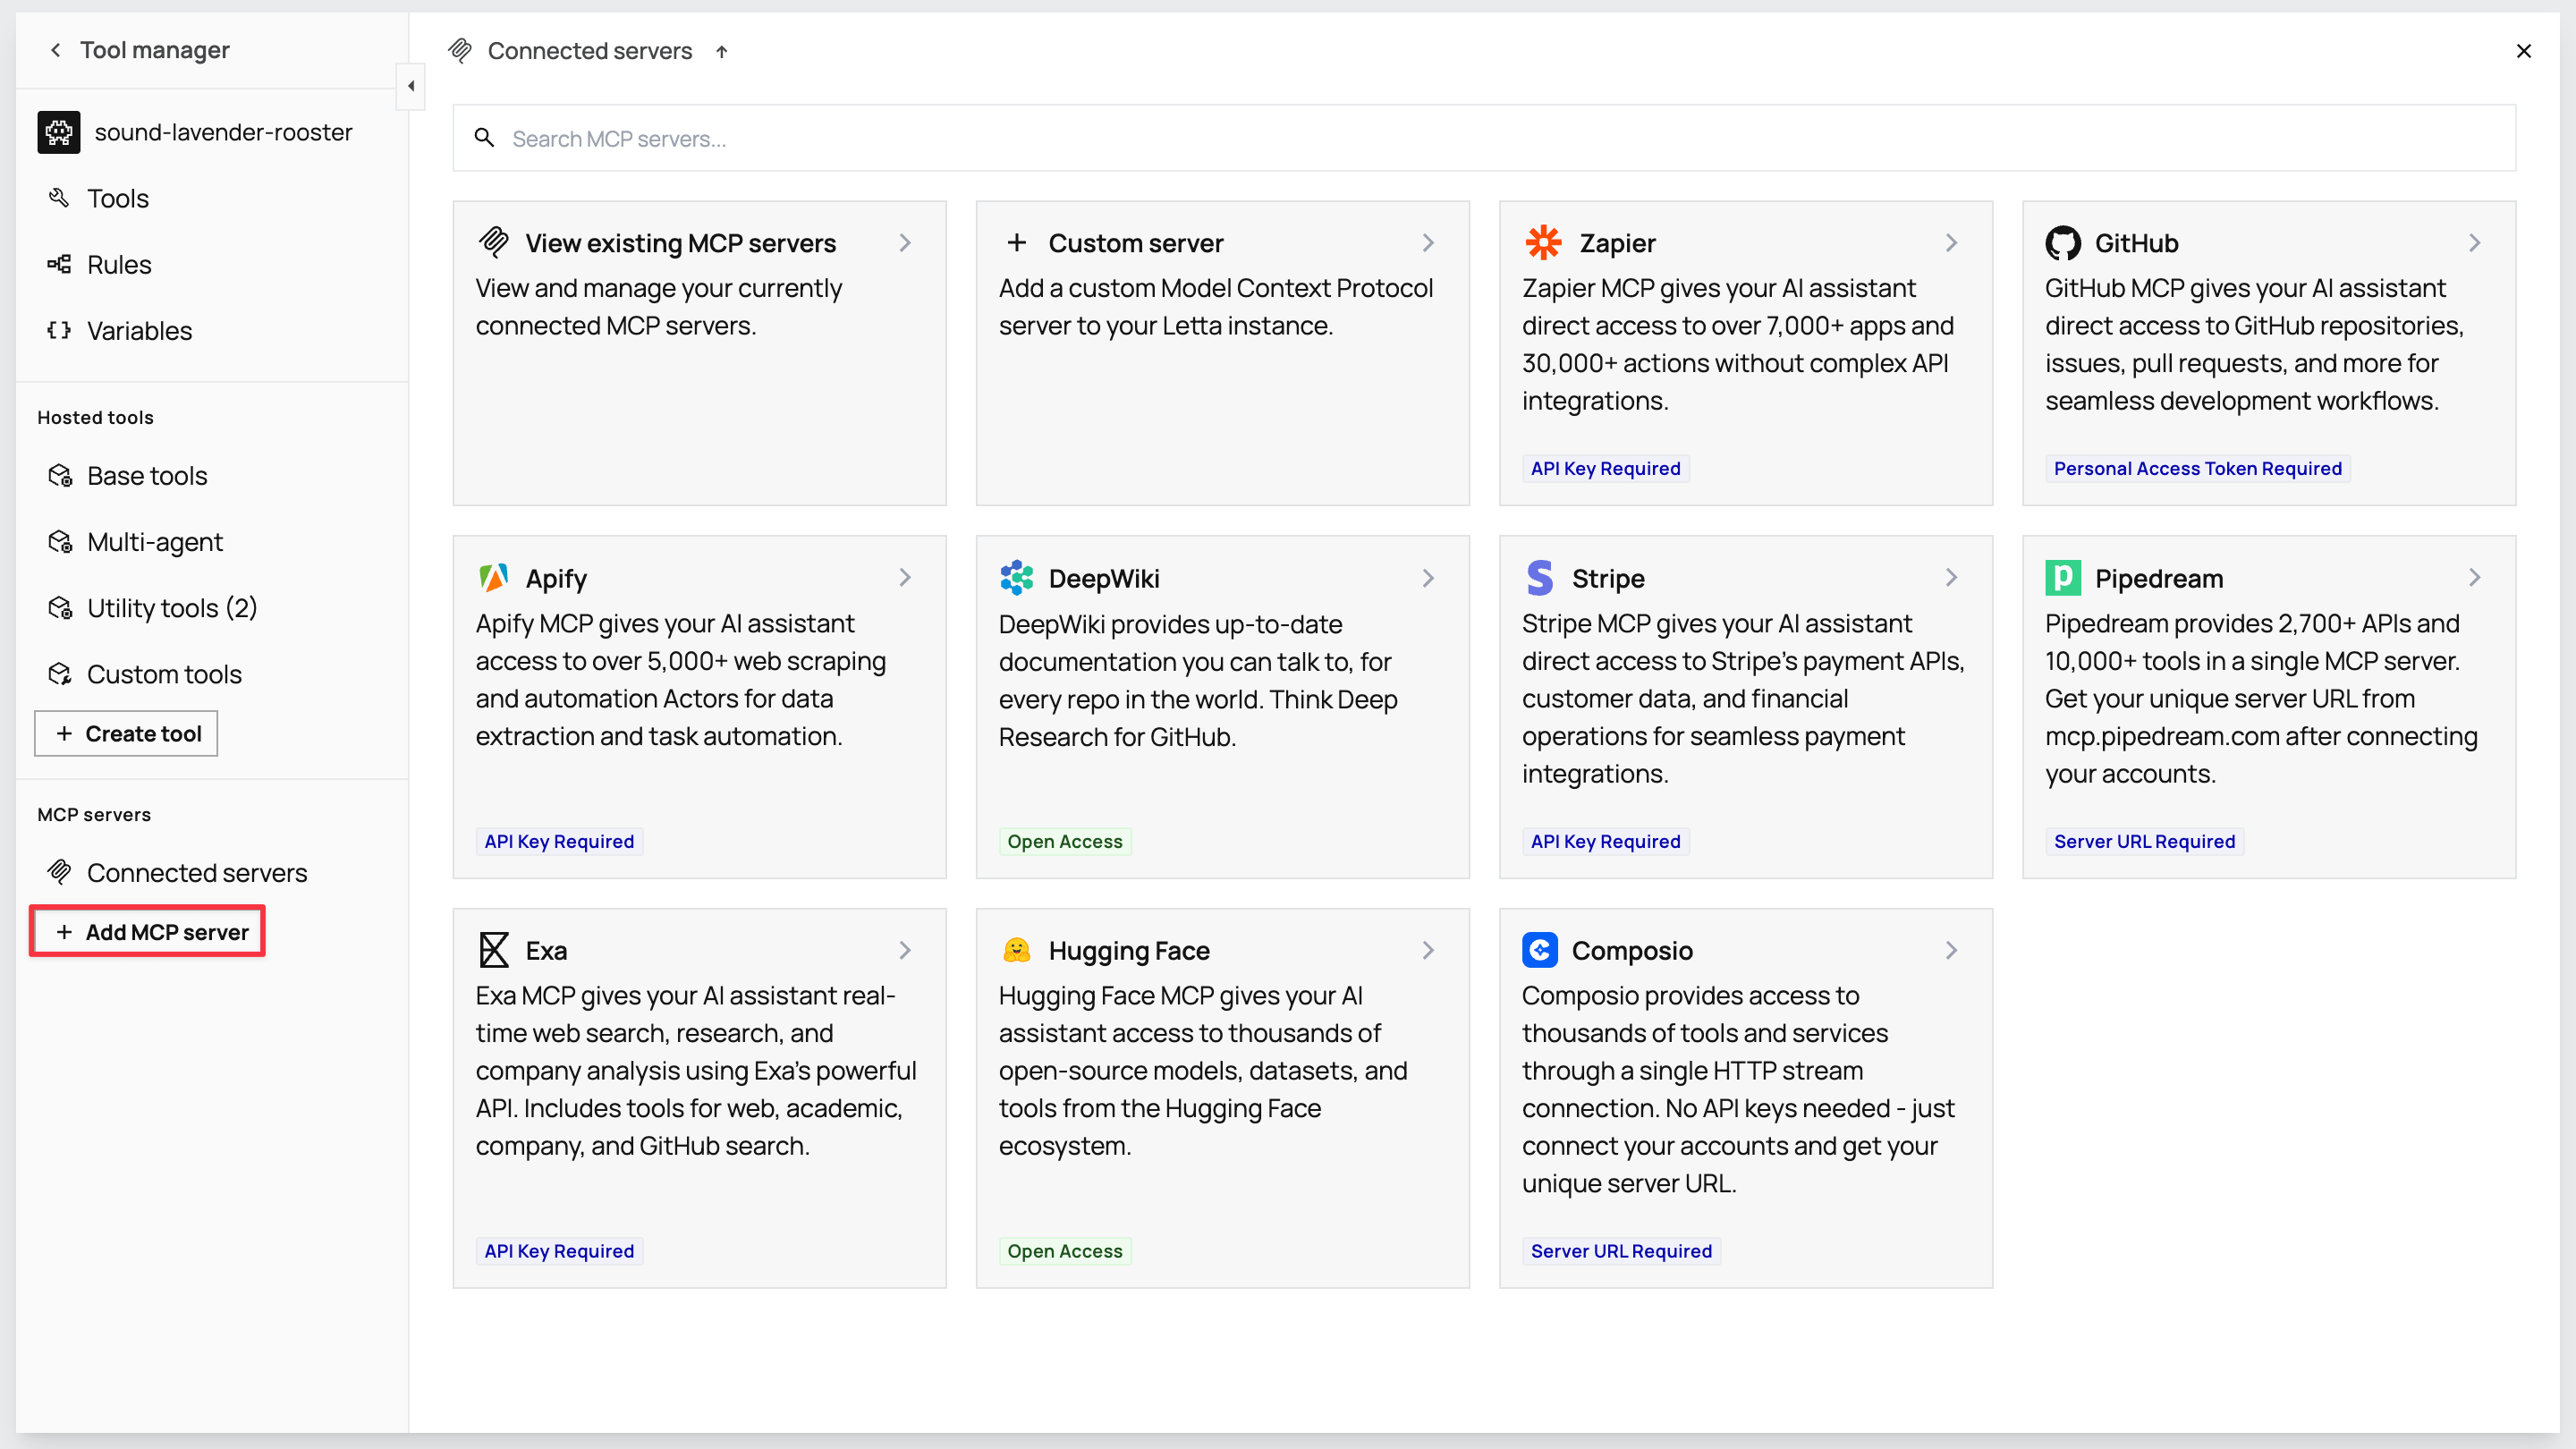
Task: Click the DeepWiki logo icon
Action: point(1017,578)
